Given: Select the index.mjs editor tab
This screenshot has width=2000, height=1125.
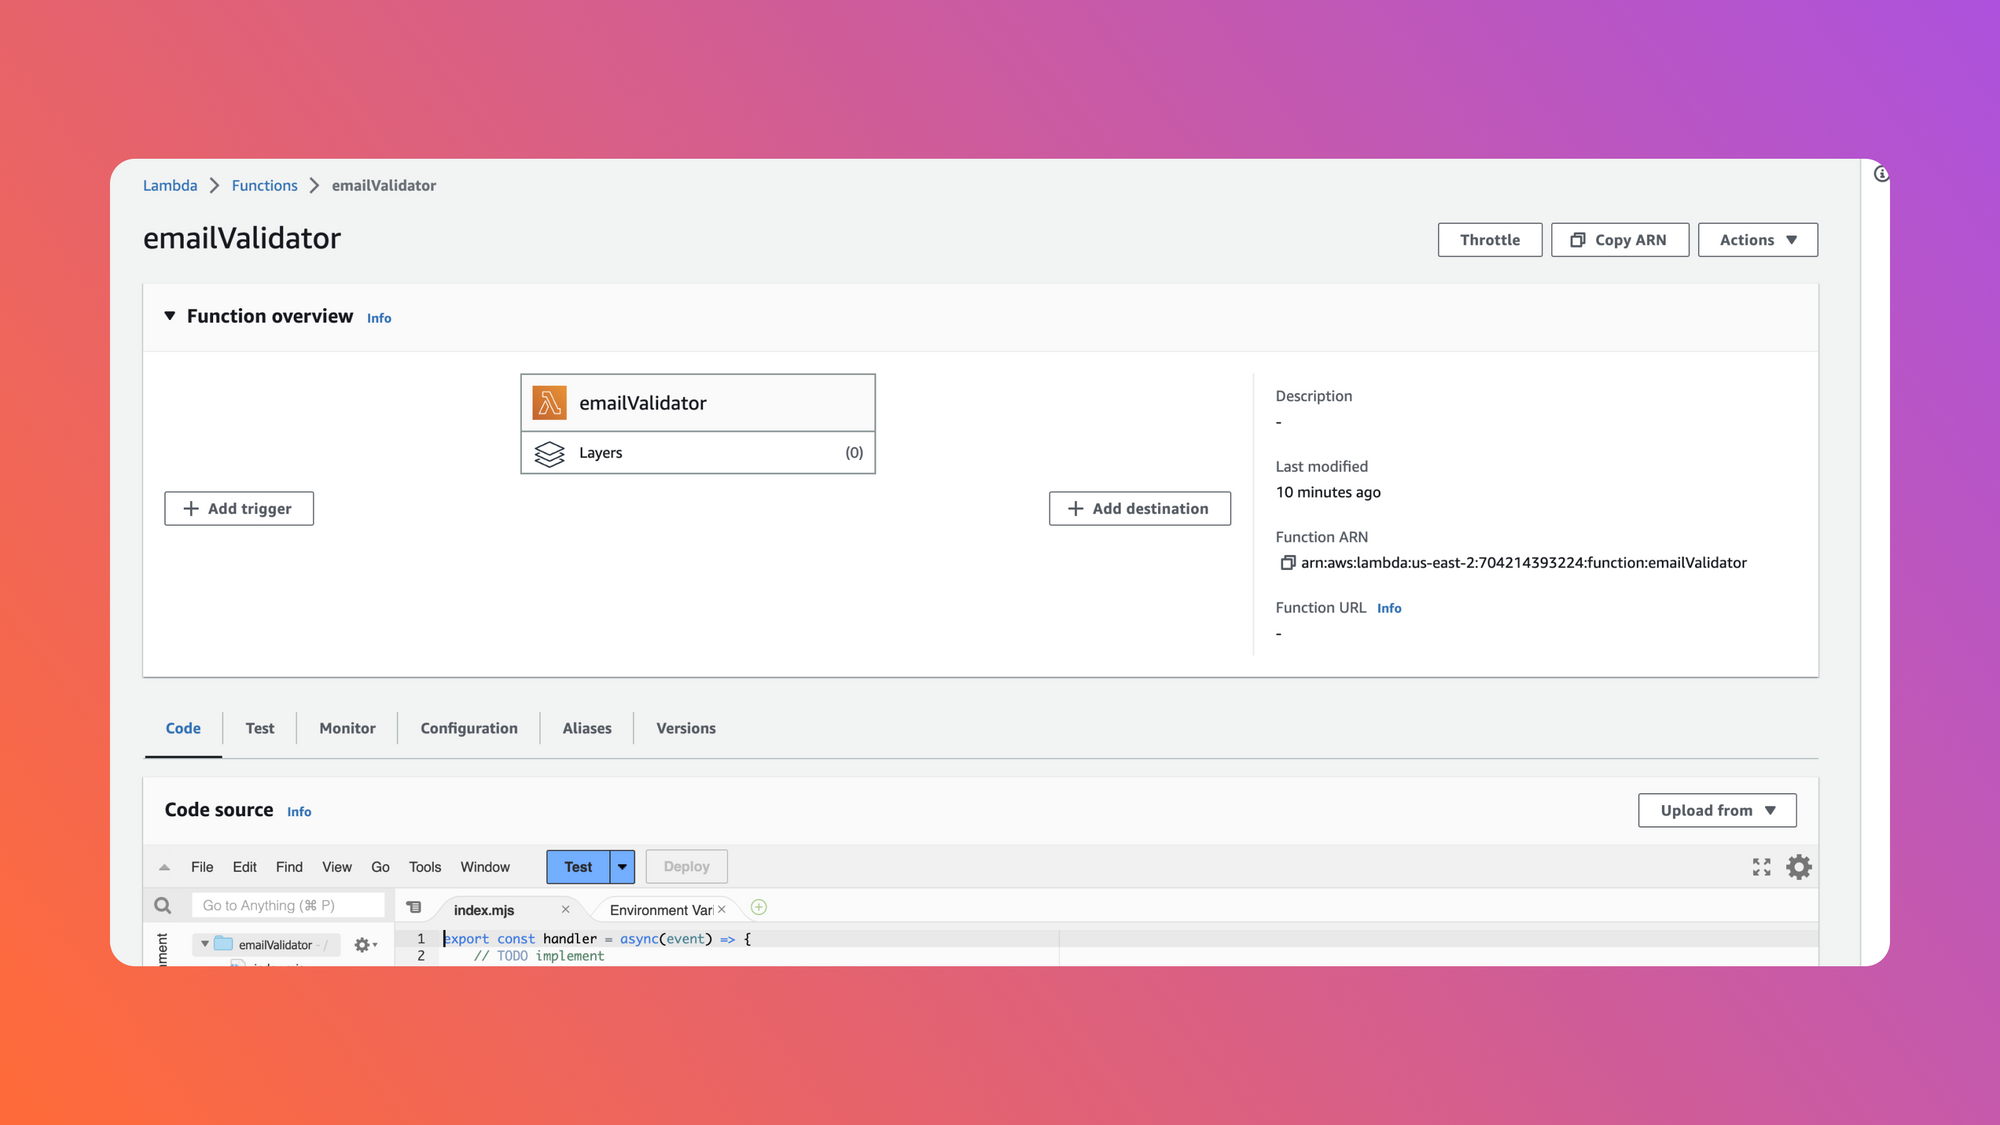Looking at the screenshot, I should coord(484,910).
